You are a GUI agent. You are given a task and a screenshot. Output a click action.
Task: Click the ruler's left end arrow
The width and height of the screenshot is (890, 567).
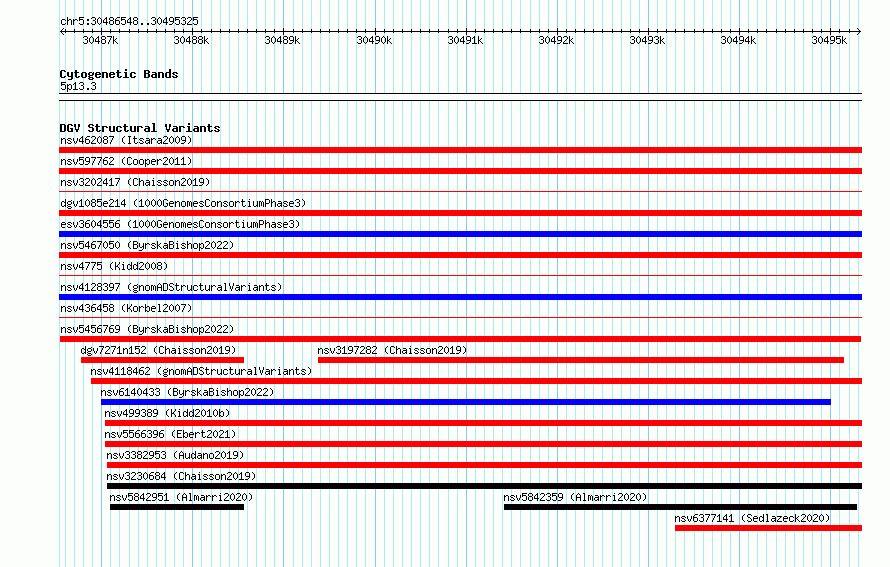(62, 31)
